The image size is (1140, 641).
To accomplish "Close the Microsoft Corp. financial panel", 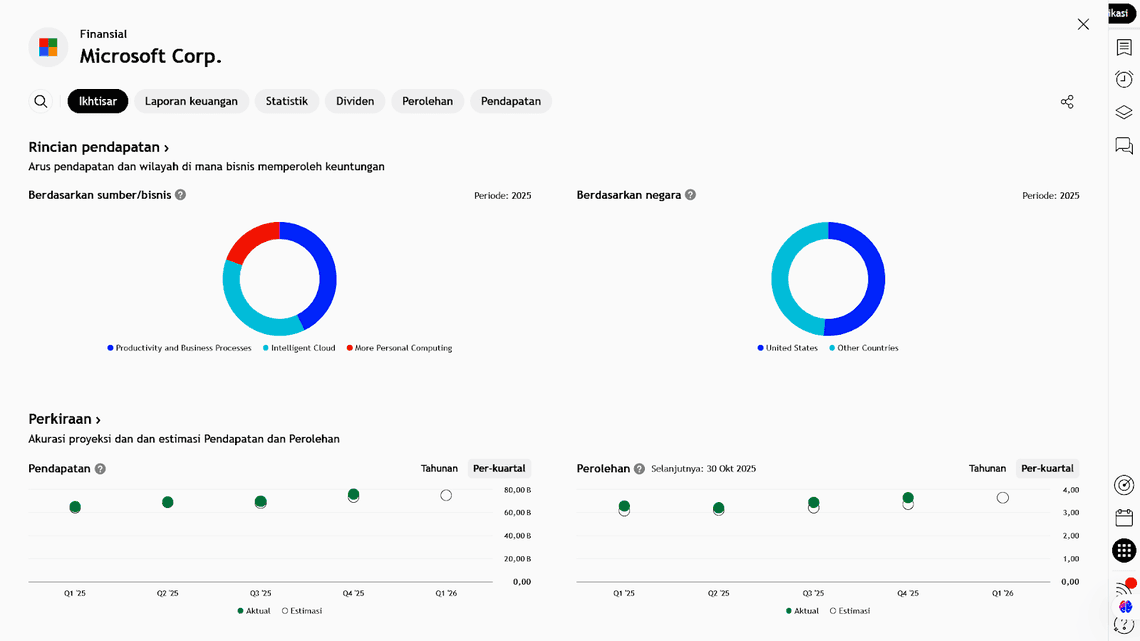I will pos(1083,24).
